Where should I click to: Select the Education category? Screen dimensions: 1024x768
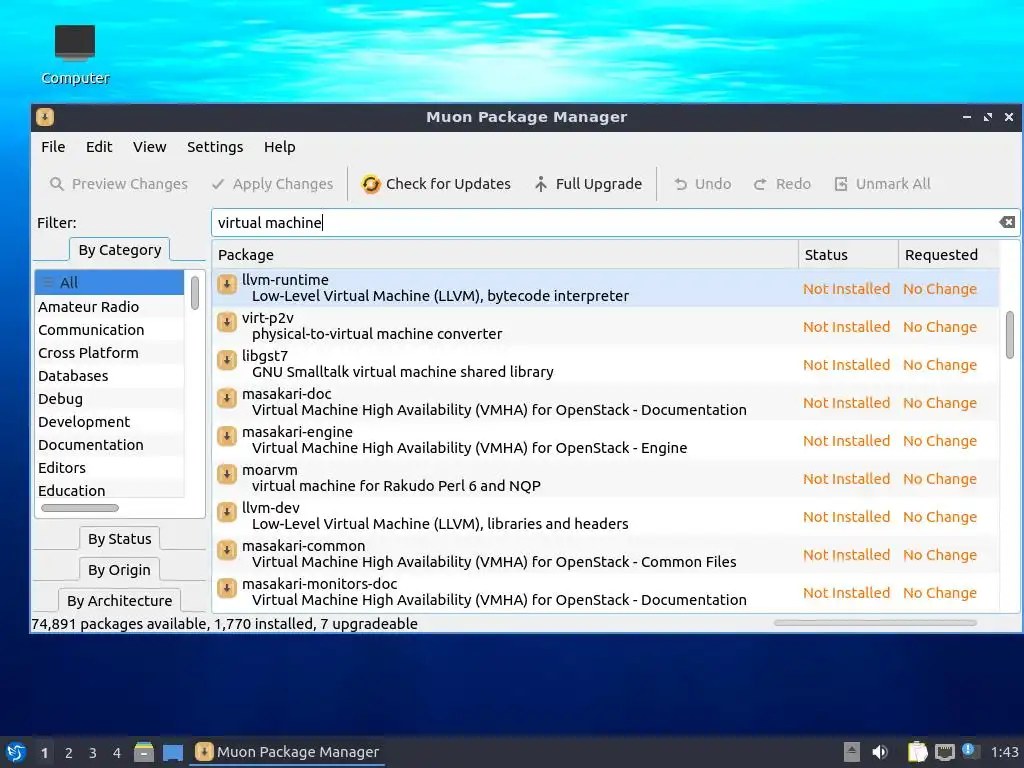tap(110, 490)
